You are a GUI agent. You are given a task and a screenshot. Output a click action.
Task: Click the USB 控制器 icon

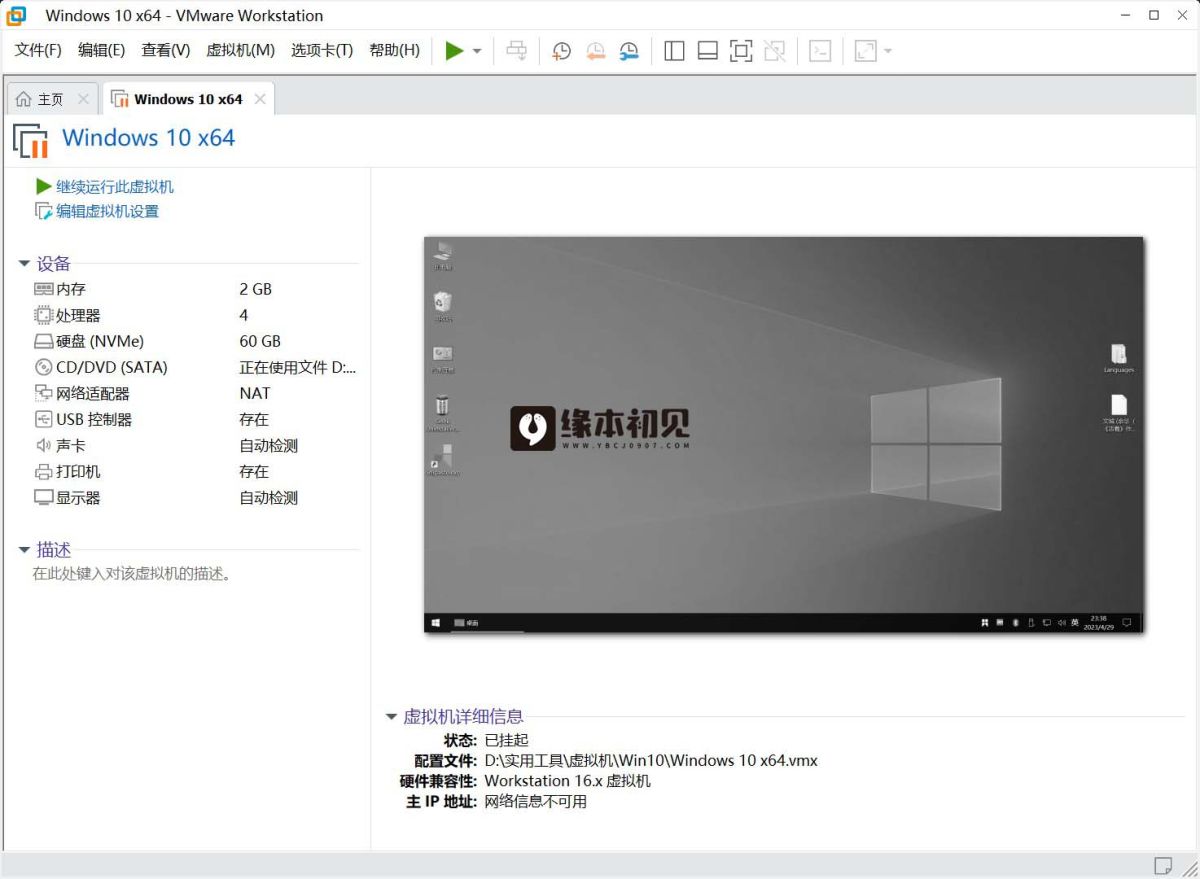43,419
